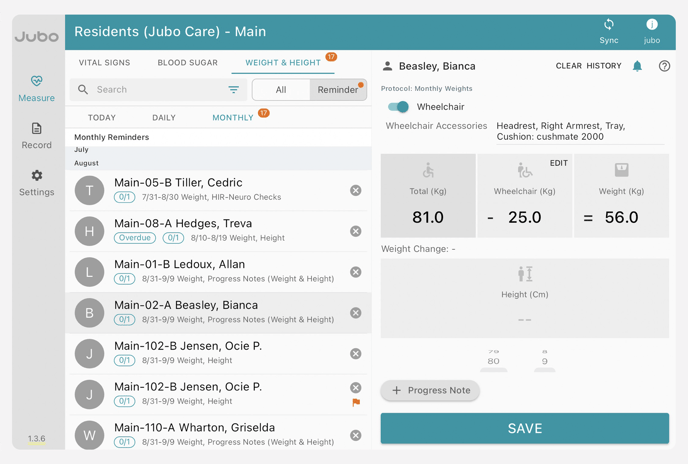This screenshot has width=688, height=464.
Task: Select the Wheelchair (Kg) 25.0 value
Action: pos(525,217)
